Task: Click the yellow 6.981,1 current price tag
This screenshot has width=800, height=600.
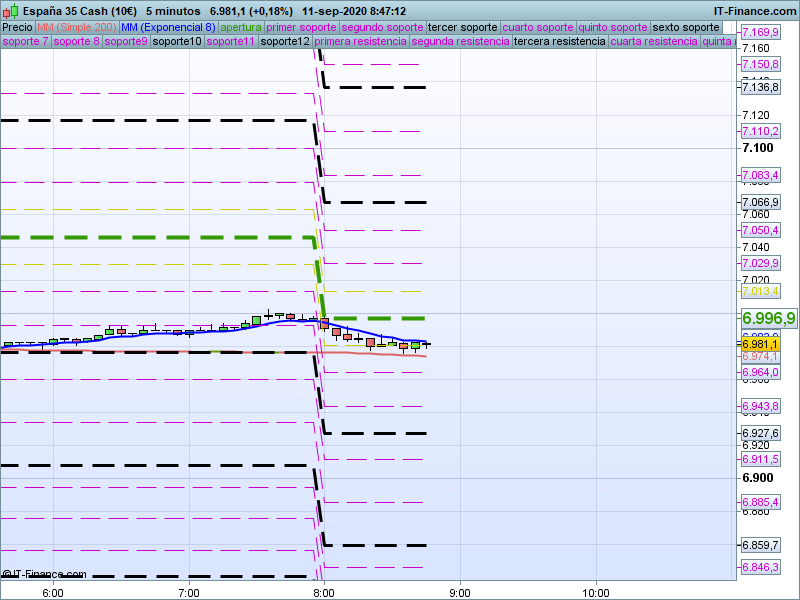Action: pos(760,344)
